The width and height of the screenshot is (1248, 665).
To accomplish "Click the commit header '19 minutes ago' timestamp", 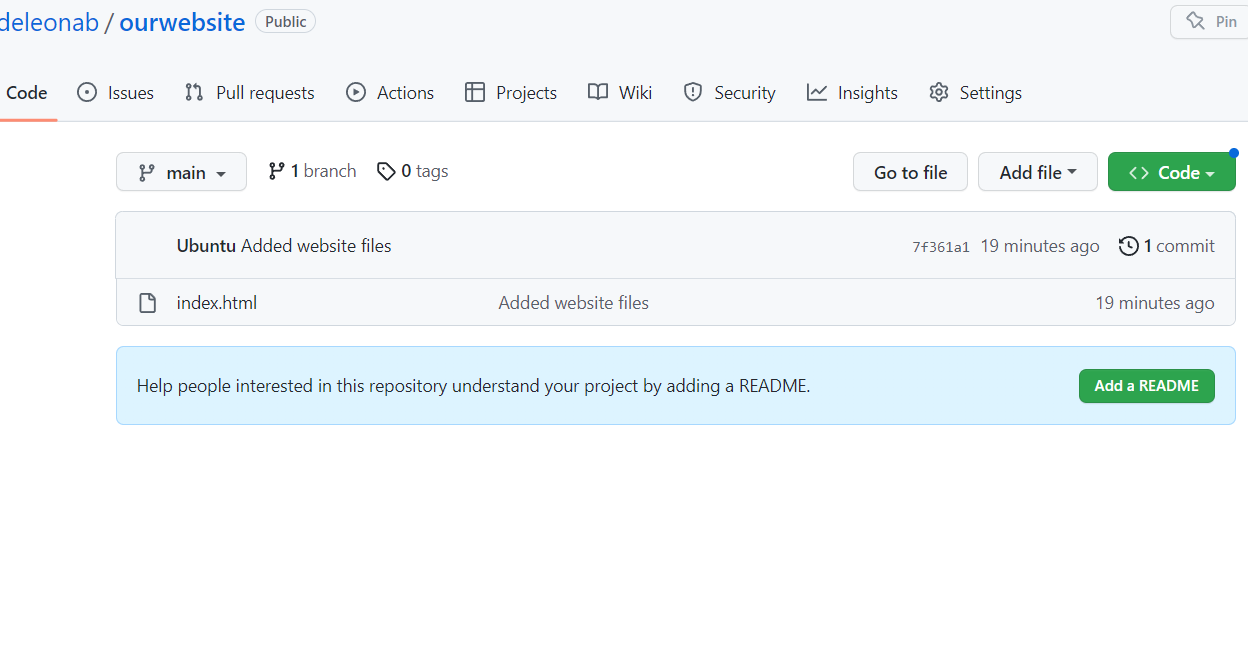I will click(x=1040, y=246).
